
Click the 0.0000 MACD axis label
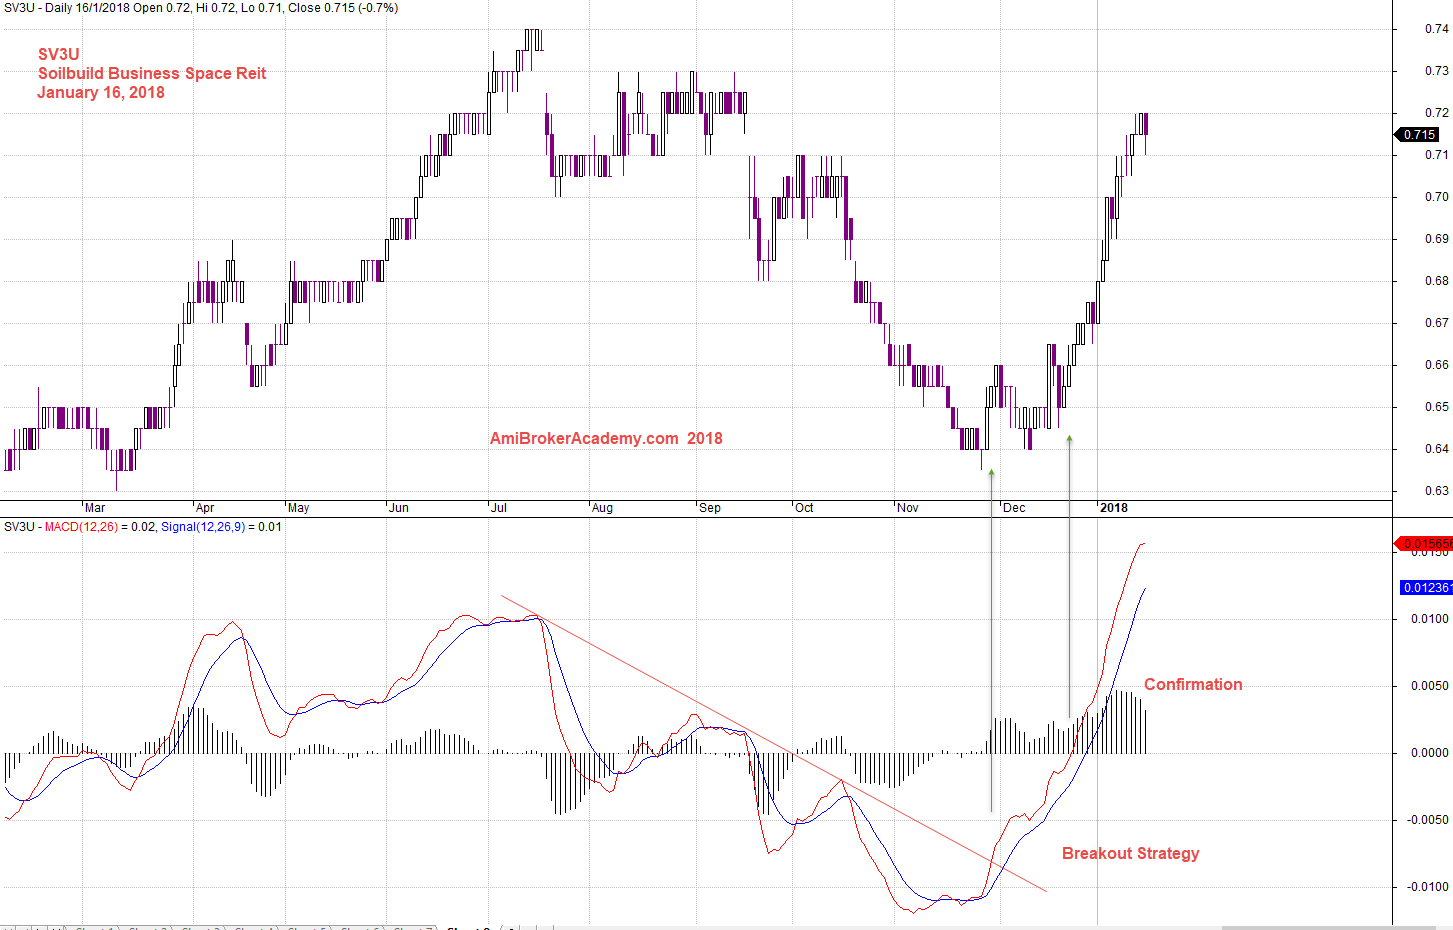pyautogui.click(x=1429, y=753)
